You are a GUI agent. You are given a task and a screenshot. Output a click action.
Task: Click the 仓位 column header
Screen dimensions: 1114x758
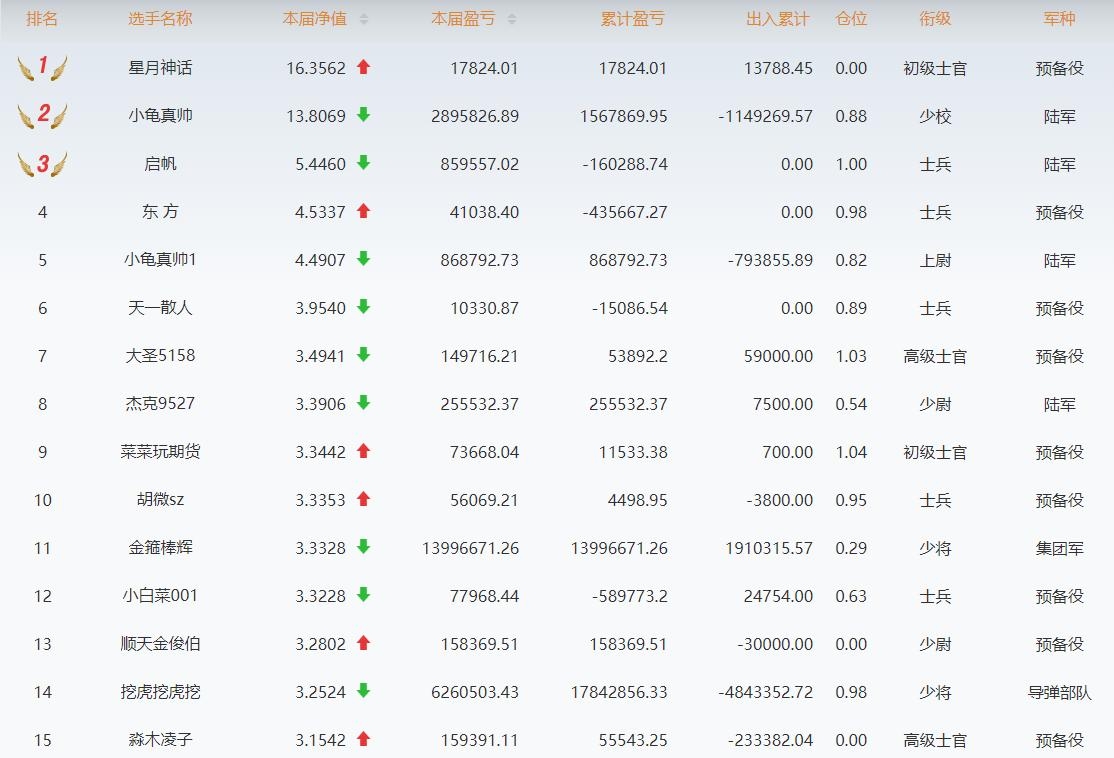[x=851, y=19]
